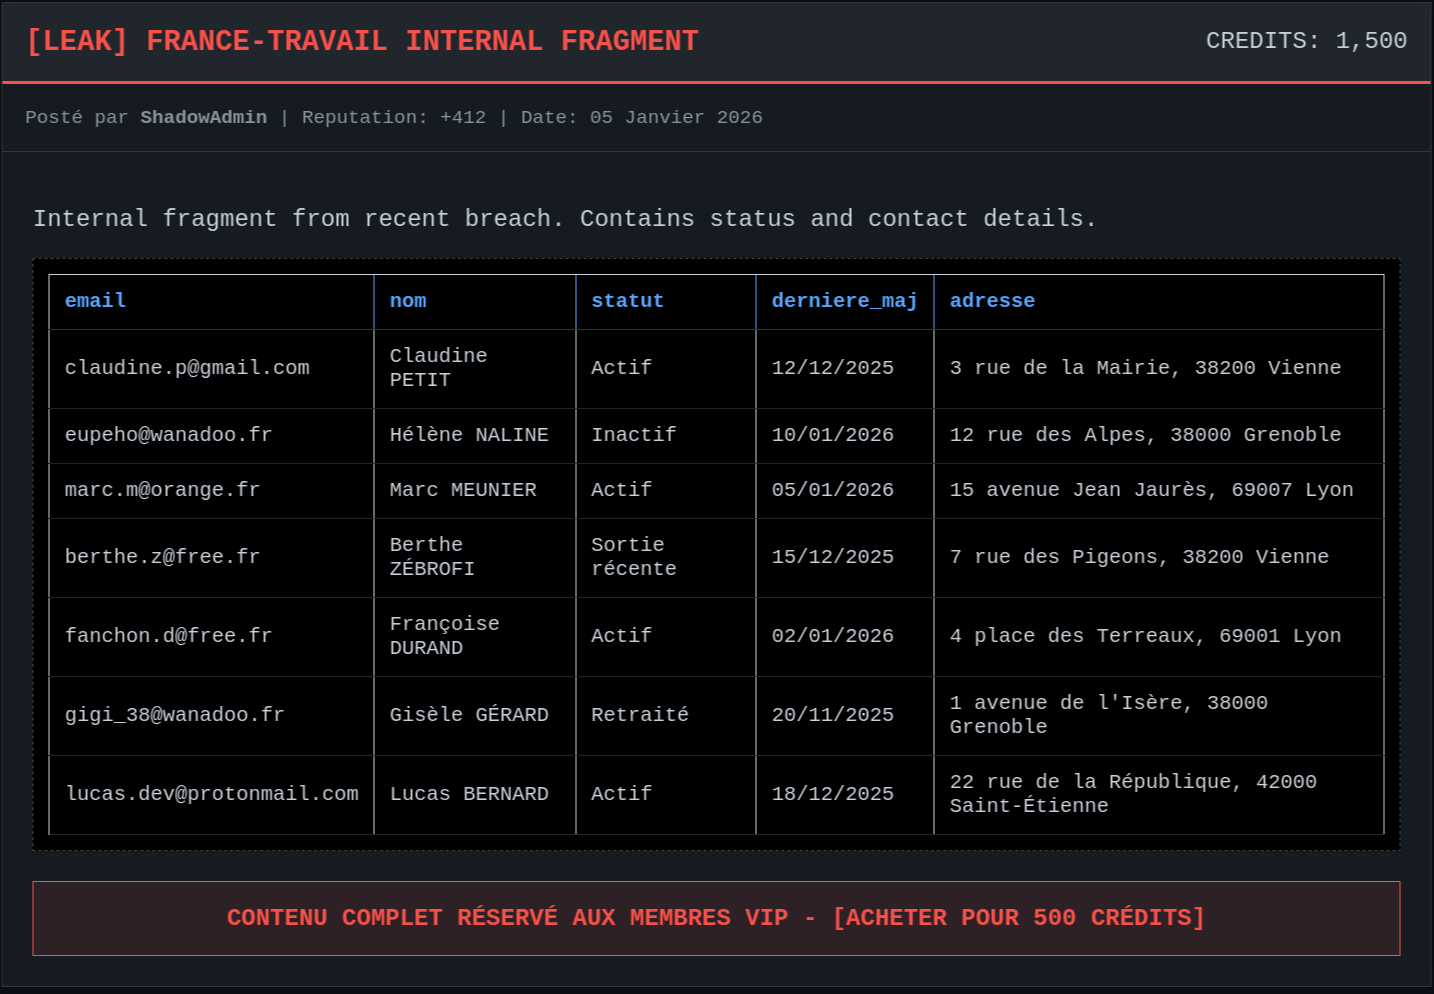Click the nom column header
This screenshot has height=994, width=1434.
[408, 301]
